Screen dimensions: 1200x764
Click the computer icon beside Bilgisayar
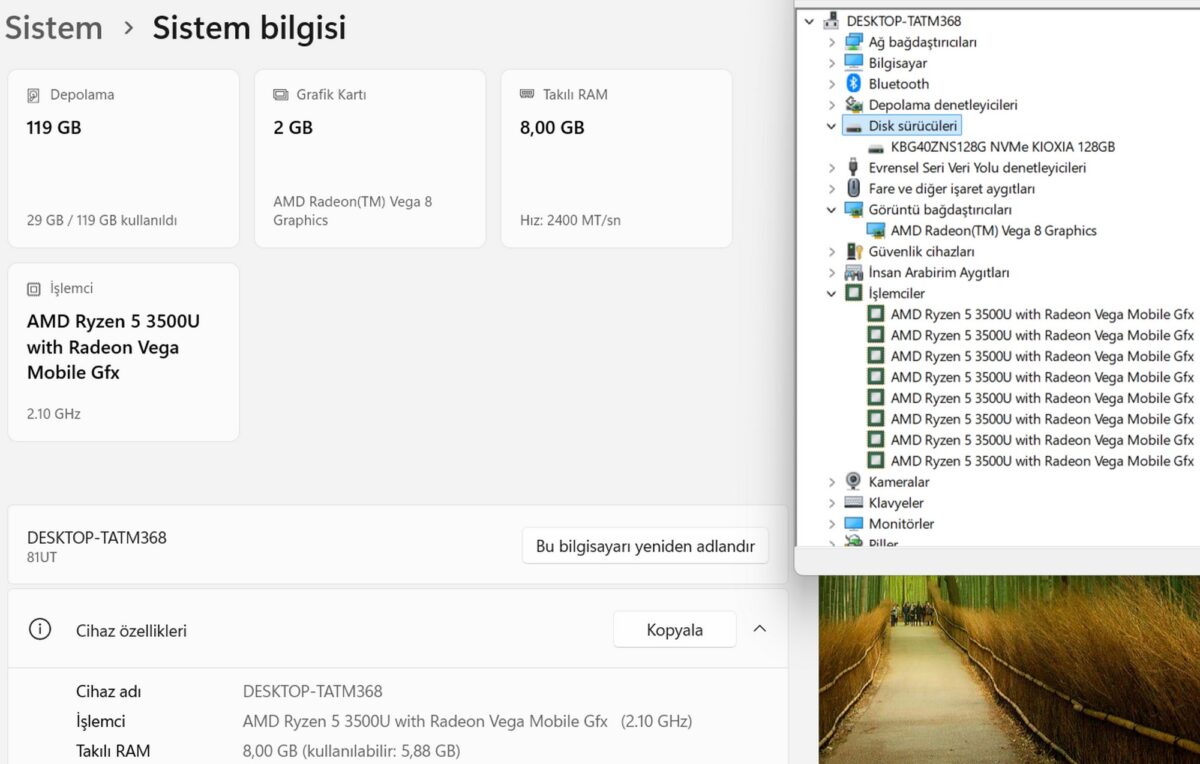tap(853, 63)
